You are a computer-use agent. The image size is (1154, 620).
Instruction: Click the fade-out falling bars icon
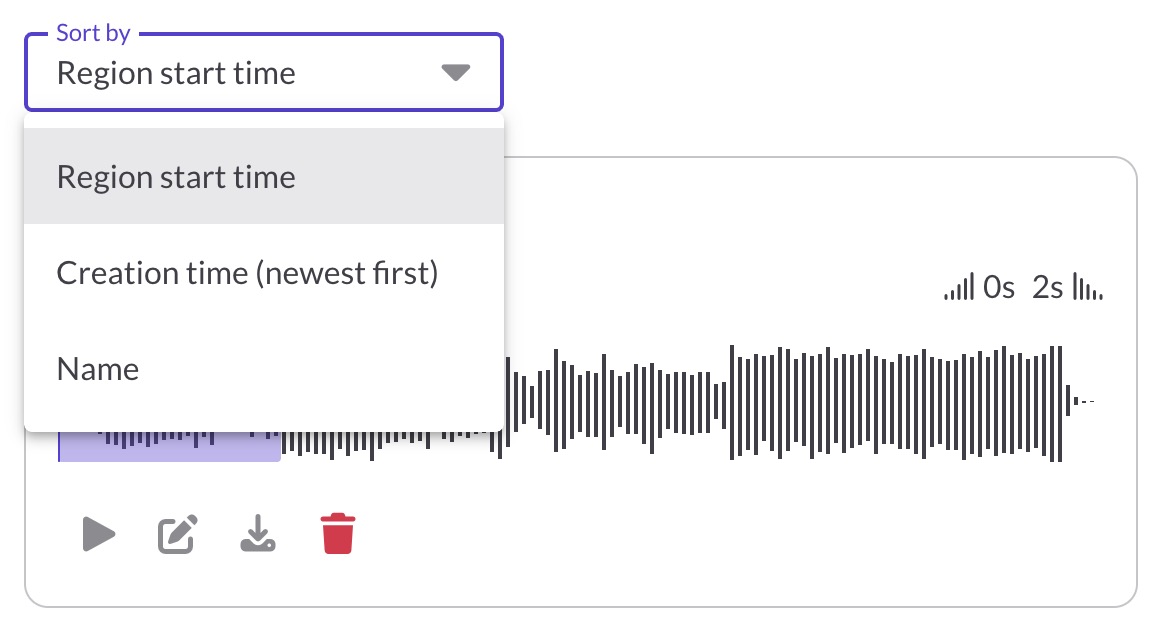(x=1087, y=290)
